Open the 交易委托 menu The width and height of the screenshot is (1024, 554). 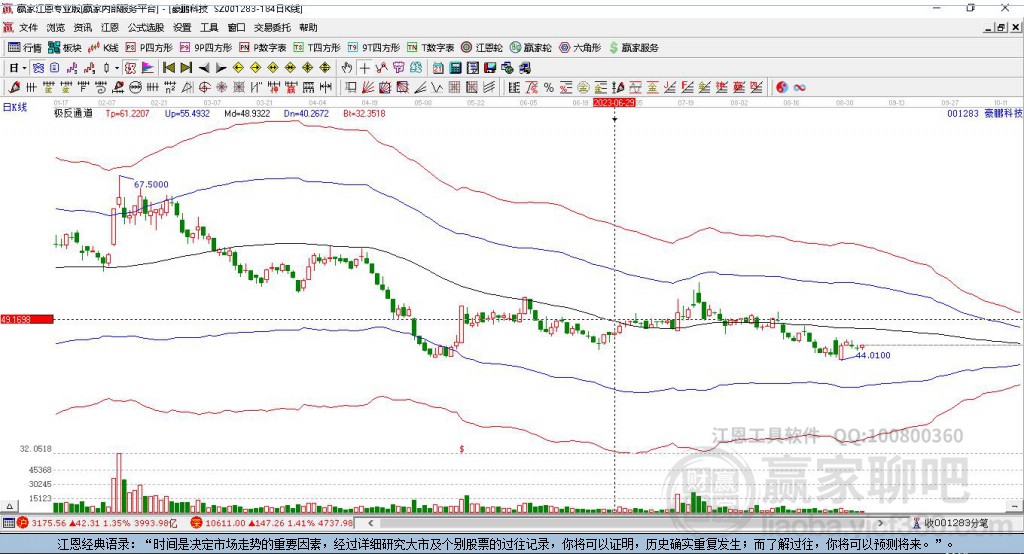point(272,27)
